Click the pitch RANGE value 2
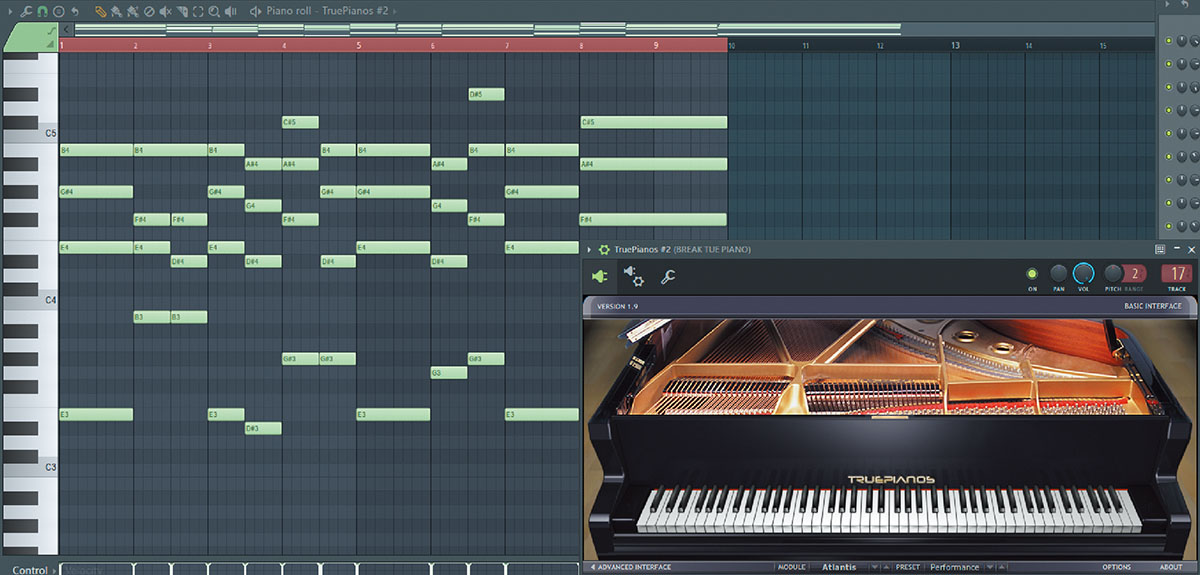Screen dimensions: 1200x575 point(1134,273)
